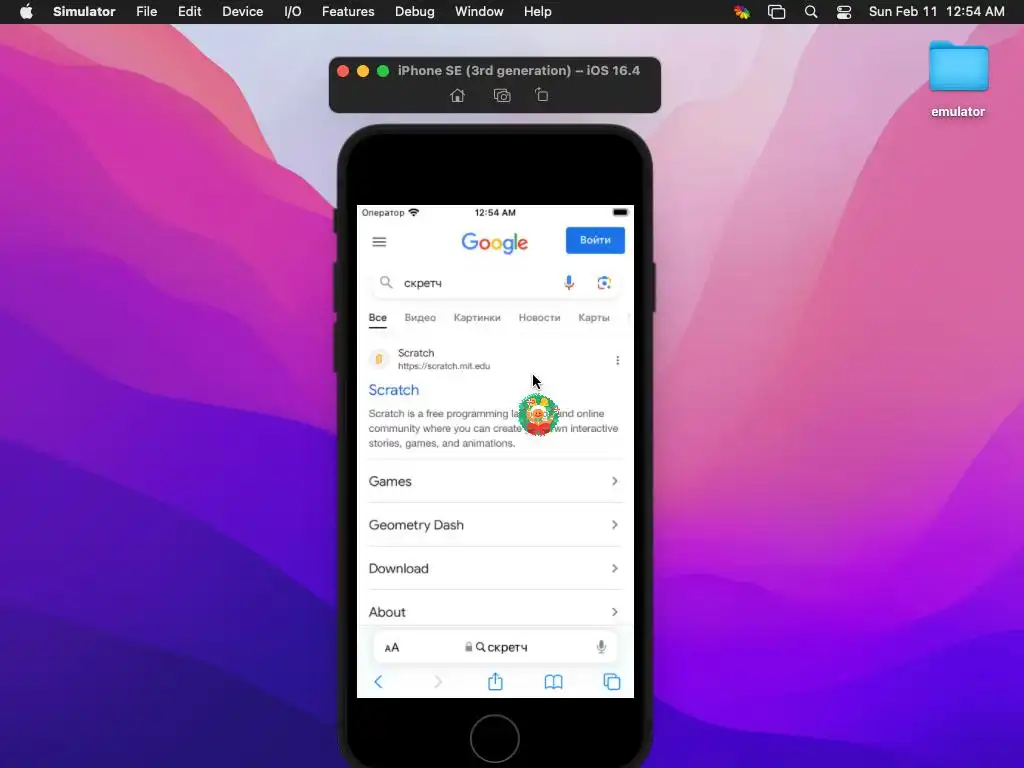Viewport: 1024px width, 768px height.
Task: Expand the Geometry Dash section
Action: [494, 525]
